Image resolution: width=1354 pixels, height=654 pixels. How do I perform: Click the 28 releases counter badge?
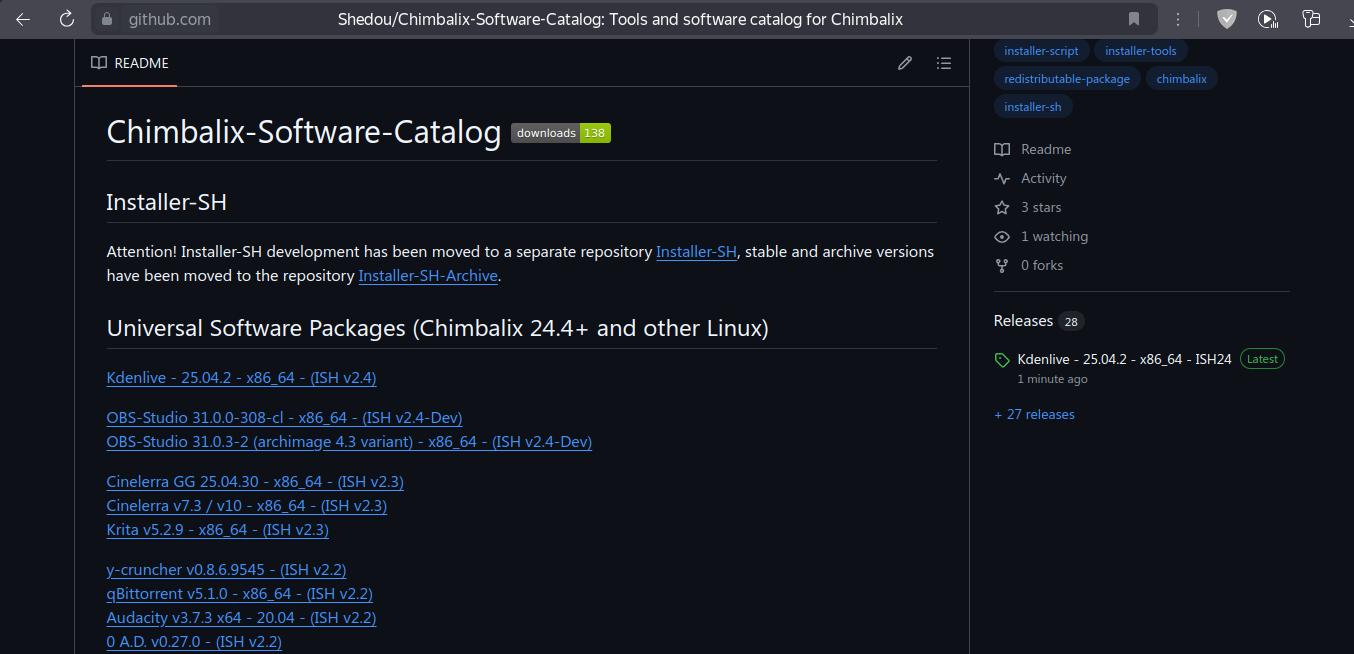tap(1071, 322)
